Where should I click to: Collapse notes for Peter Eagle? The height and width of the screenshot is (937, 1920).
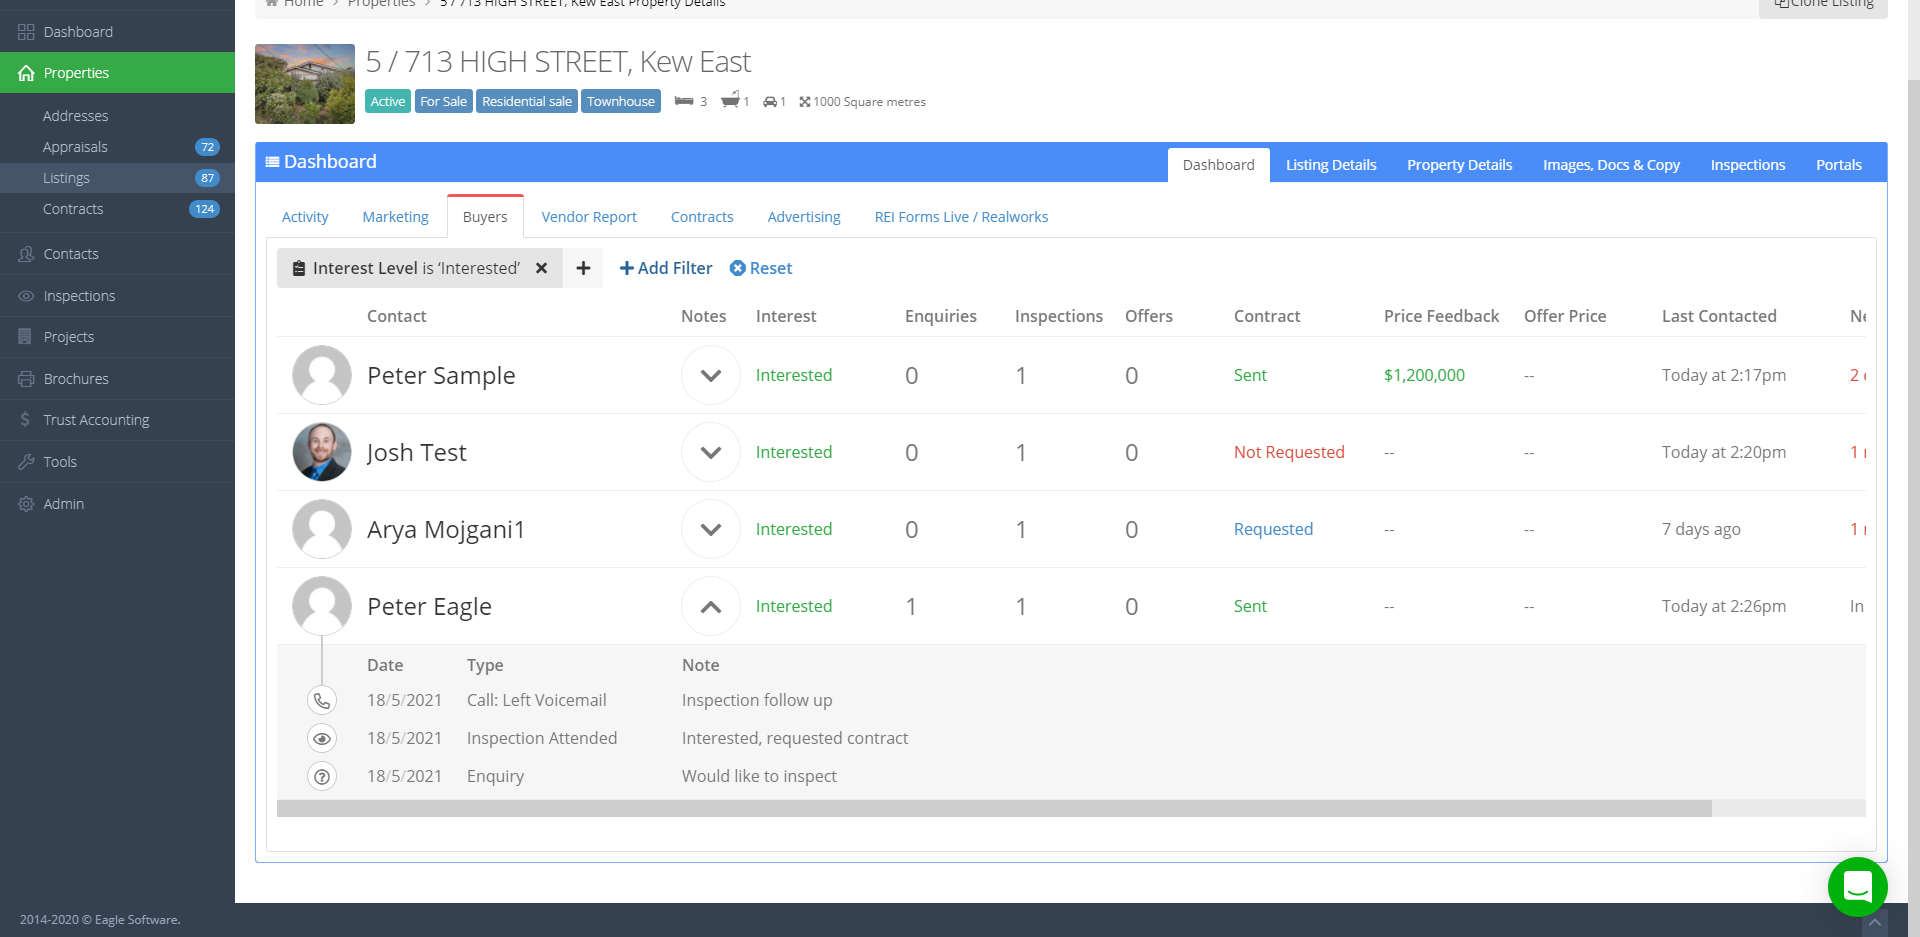coord(710,607)
